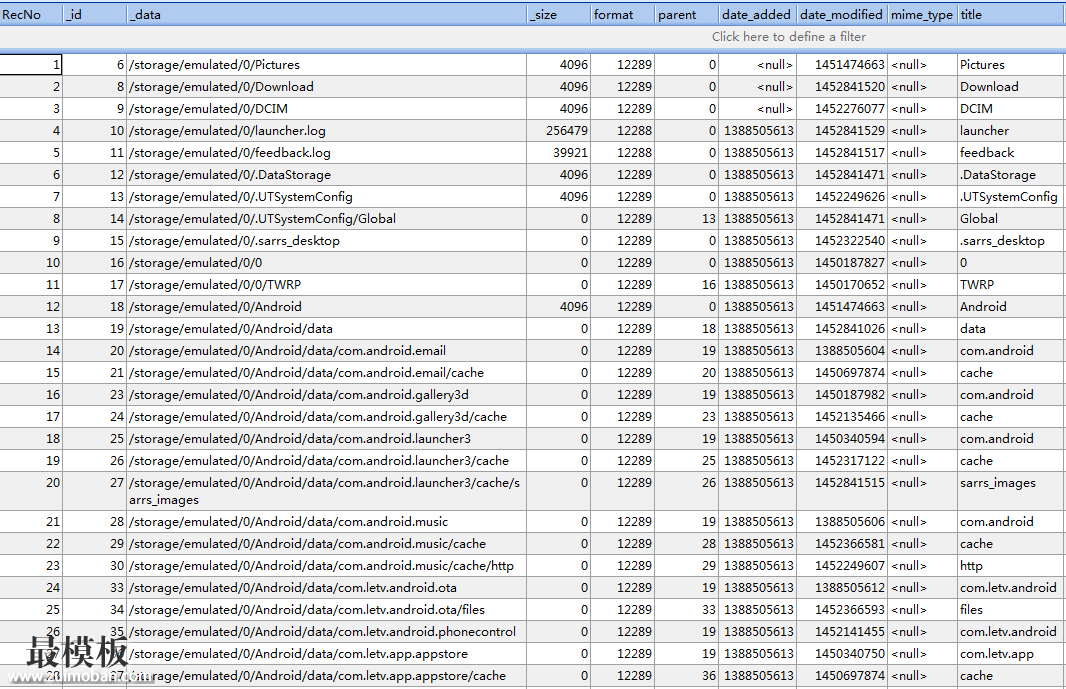Select the /storage/emulated/0/Pictures path cell
The image size is (1066, 689).
327,65
